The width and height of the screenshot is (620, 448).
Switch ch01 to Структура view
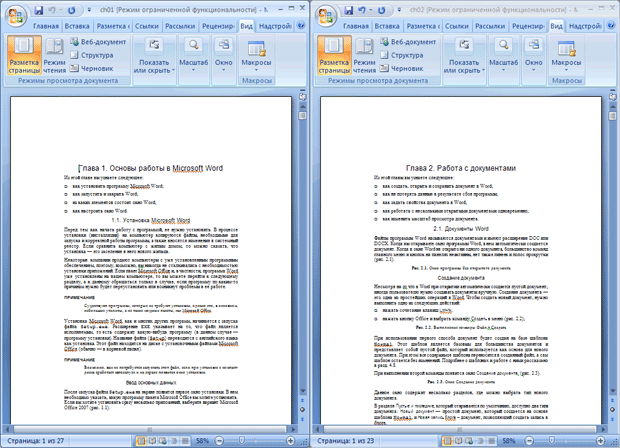coord(92,55)
